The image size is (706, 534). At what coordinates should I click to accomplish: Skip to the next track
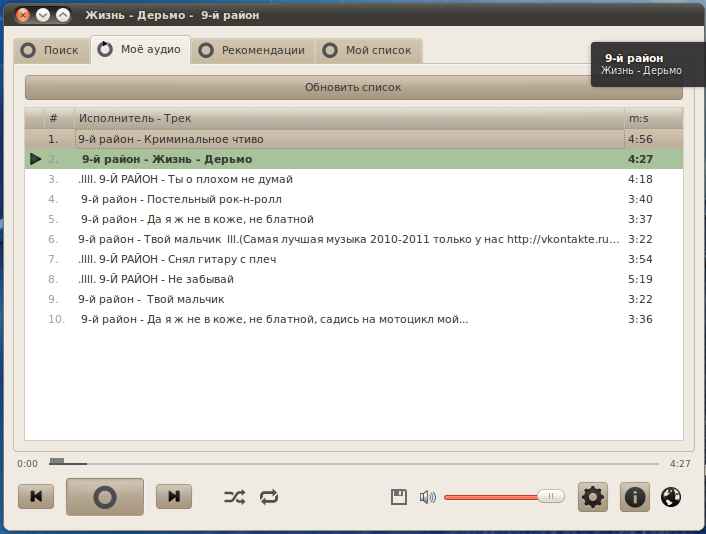coord(173,496)
